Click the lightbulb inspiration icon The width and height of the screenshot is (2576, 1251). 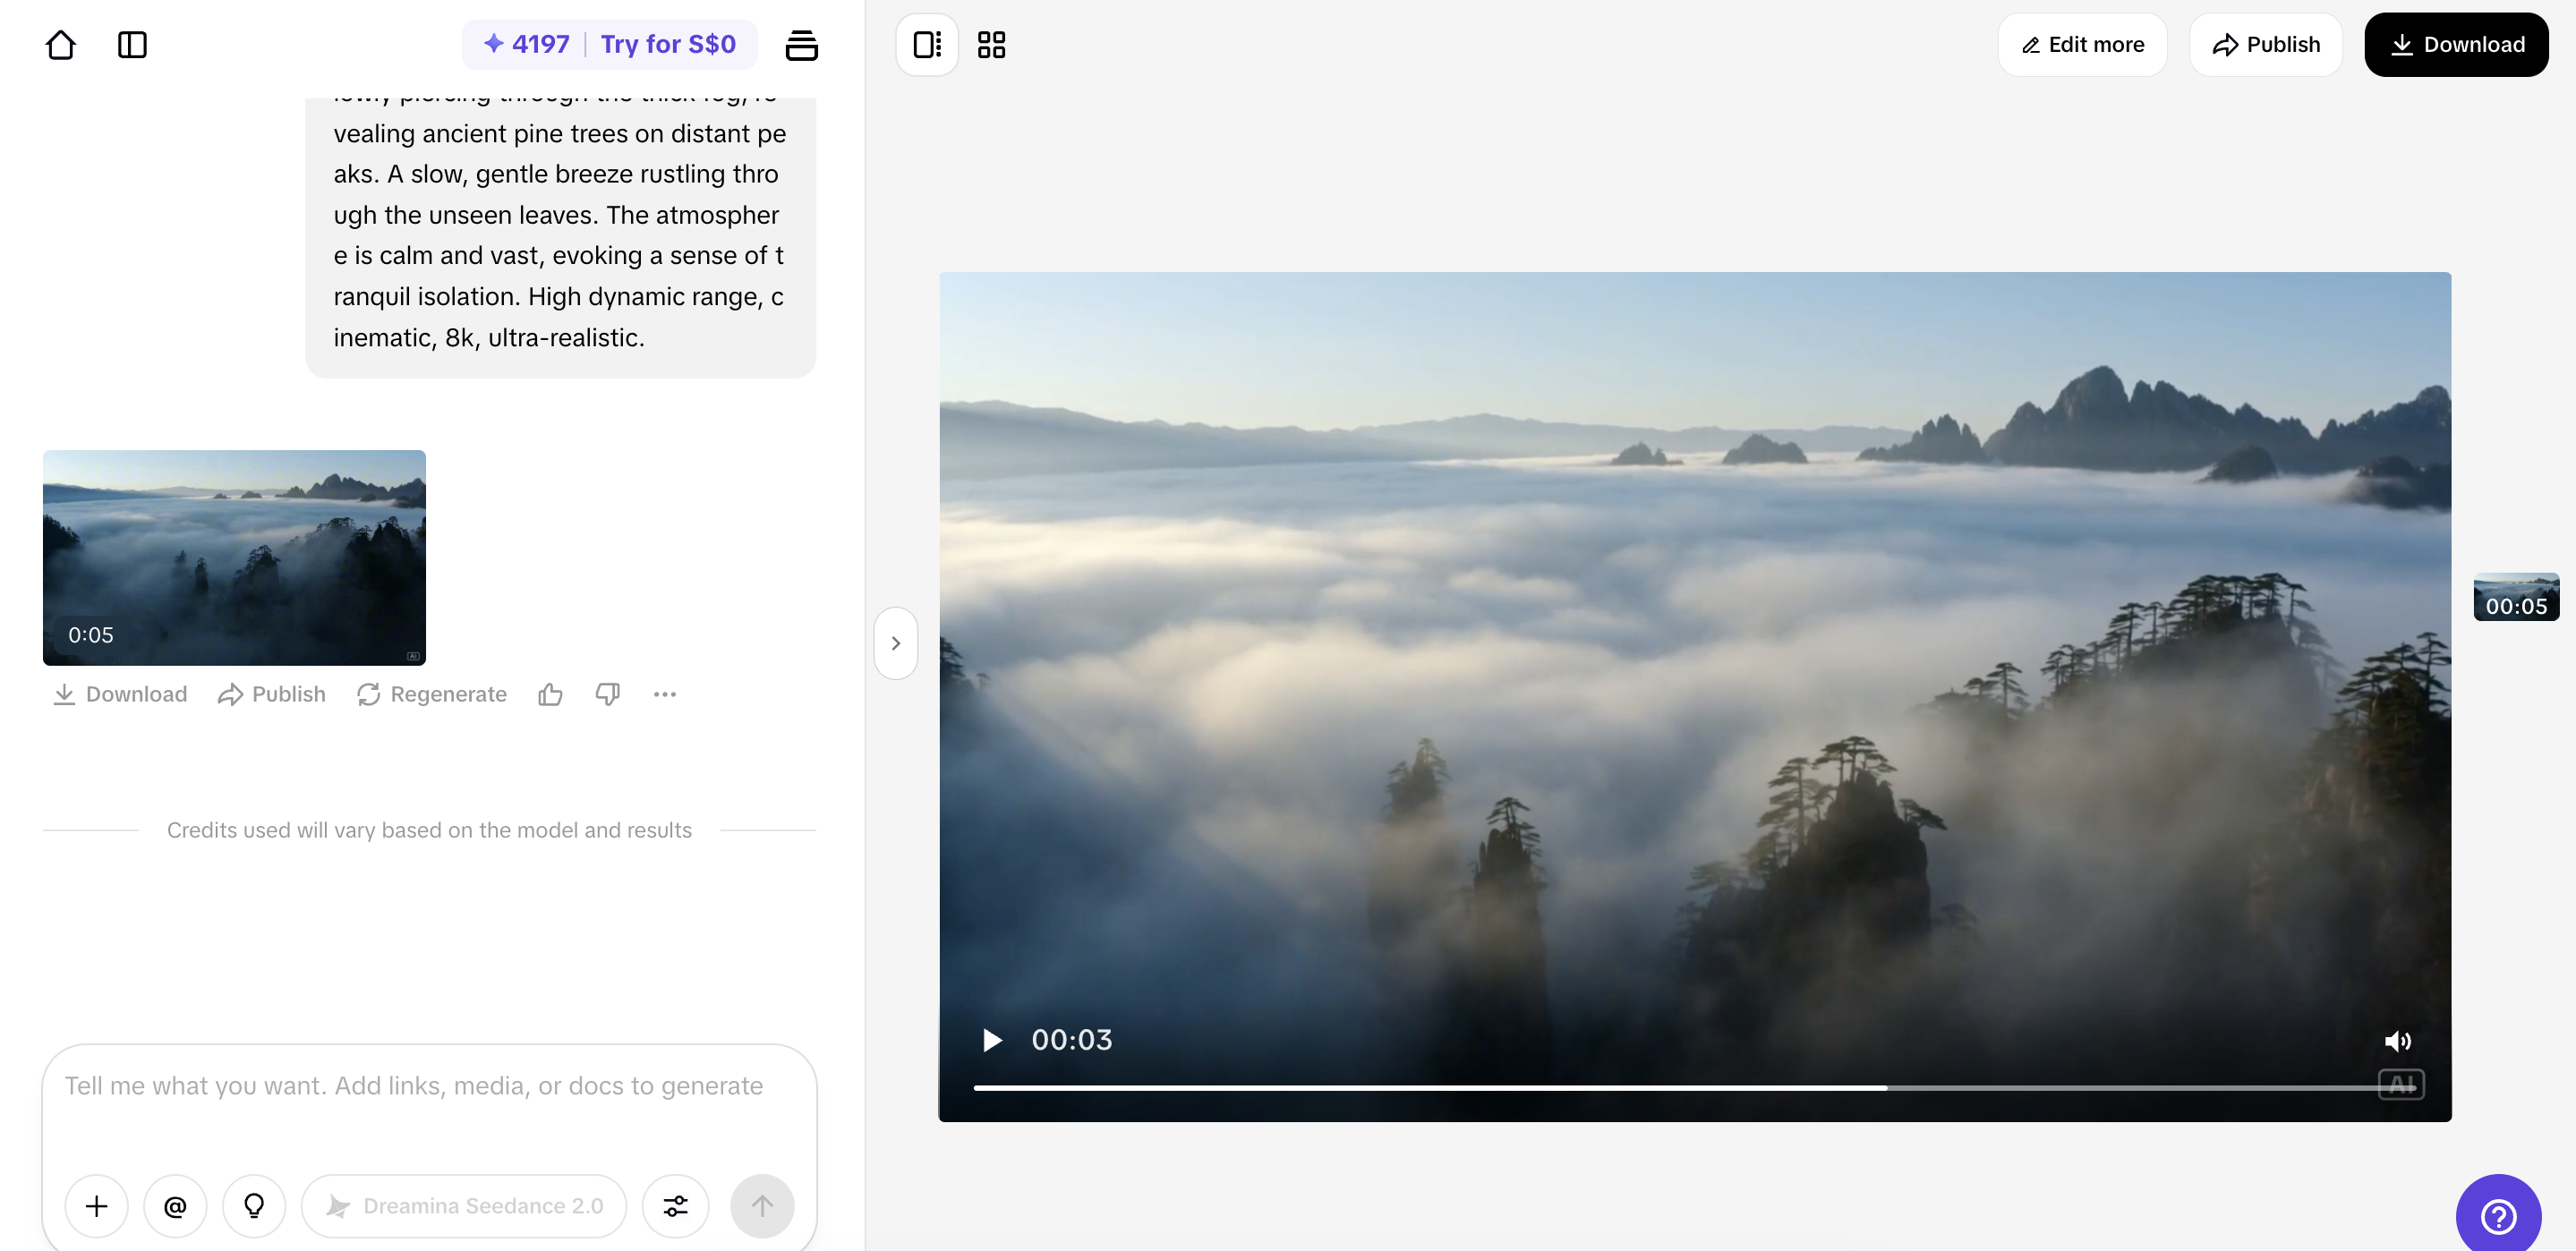click(254, 1206)
